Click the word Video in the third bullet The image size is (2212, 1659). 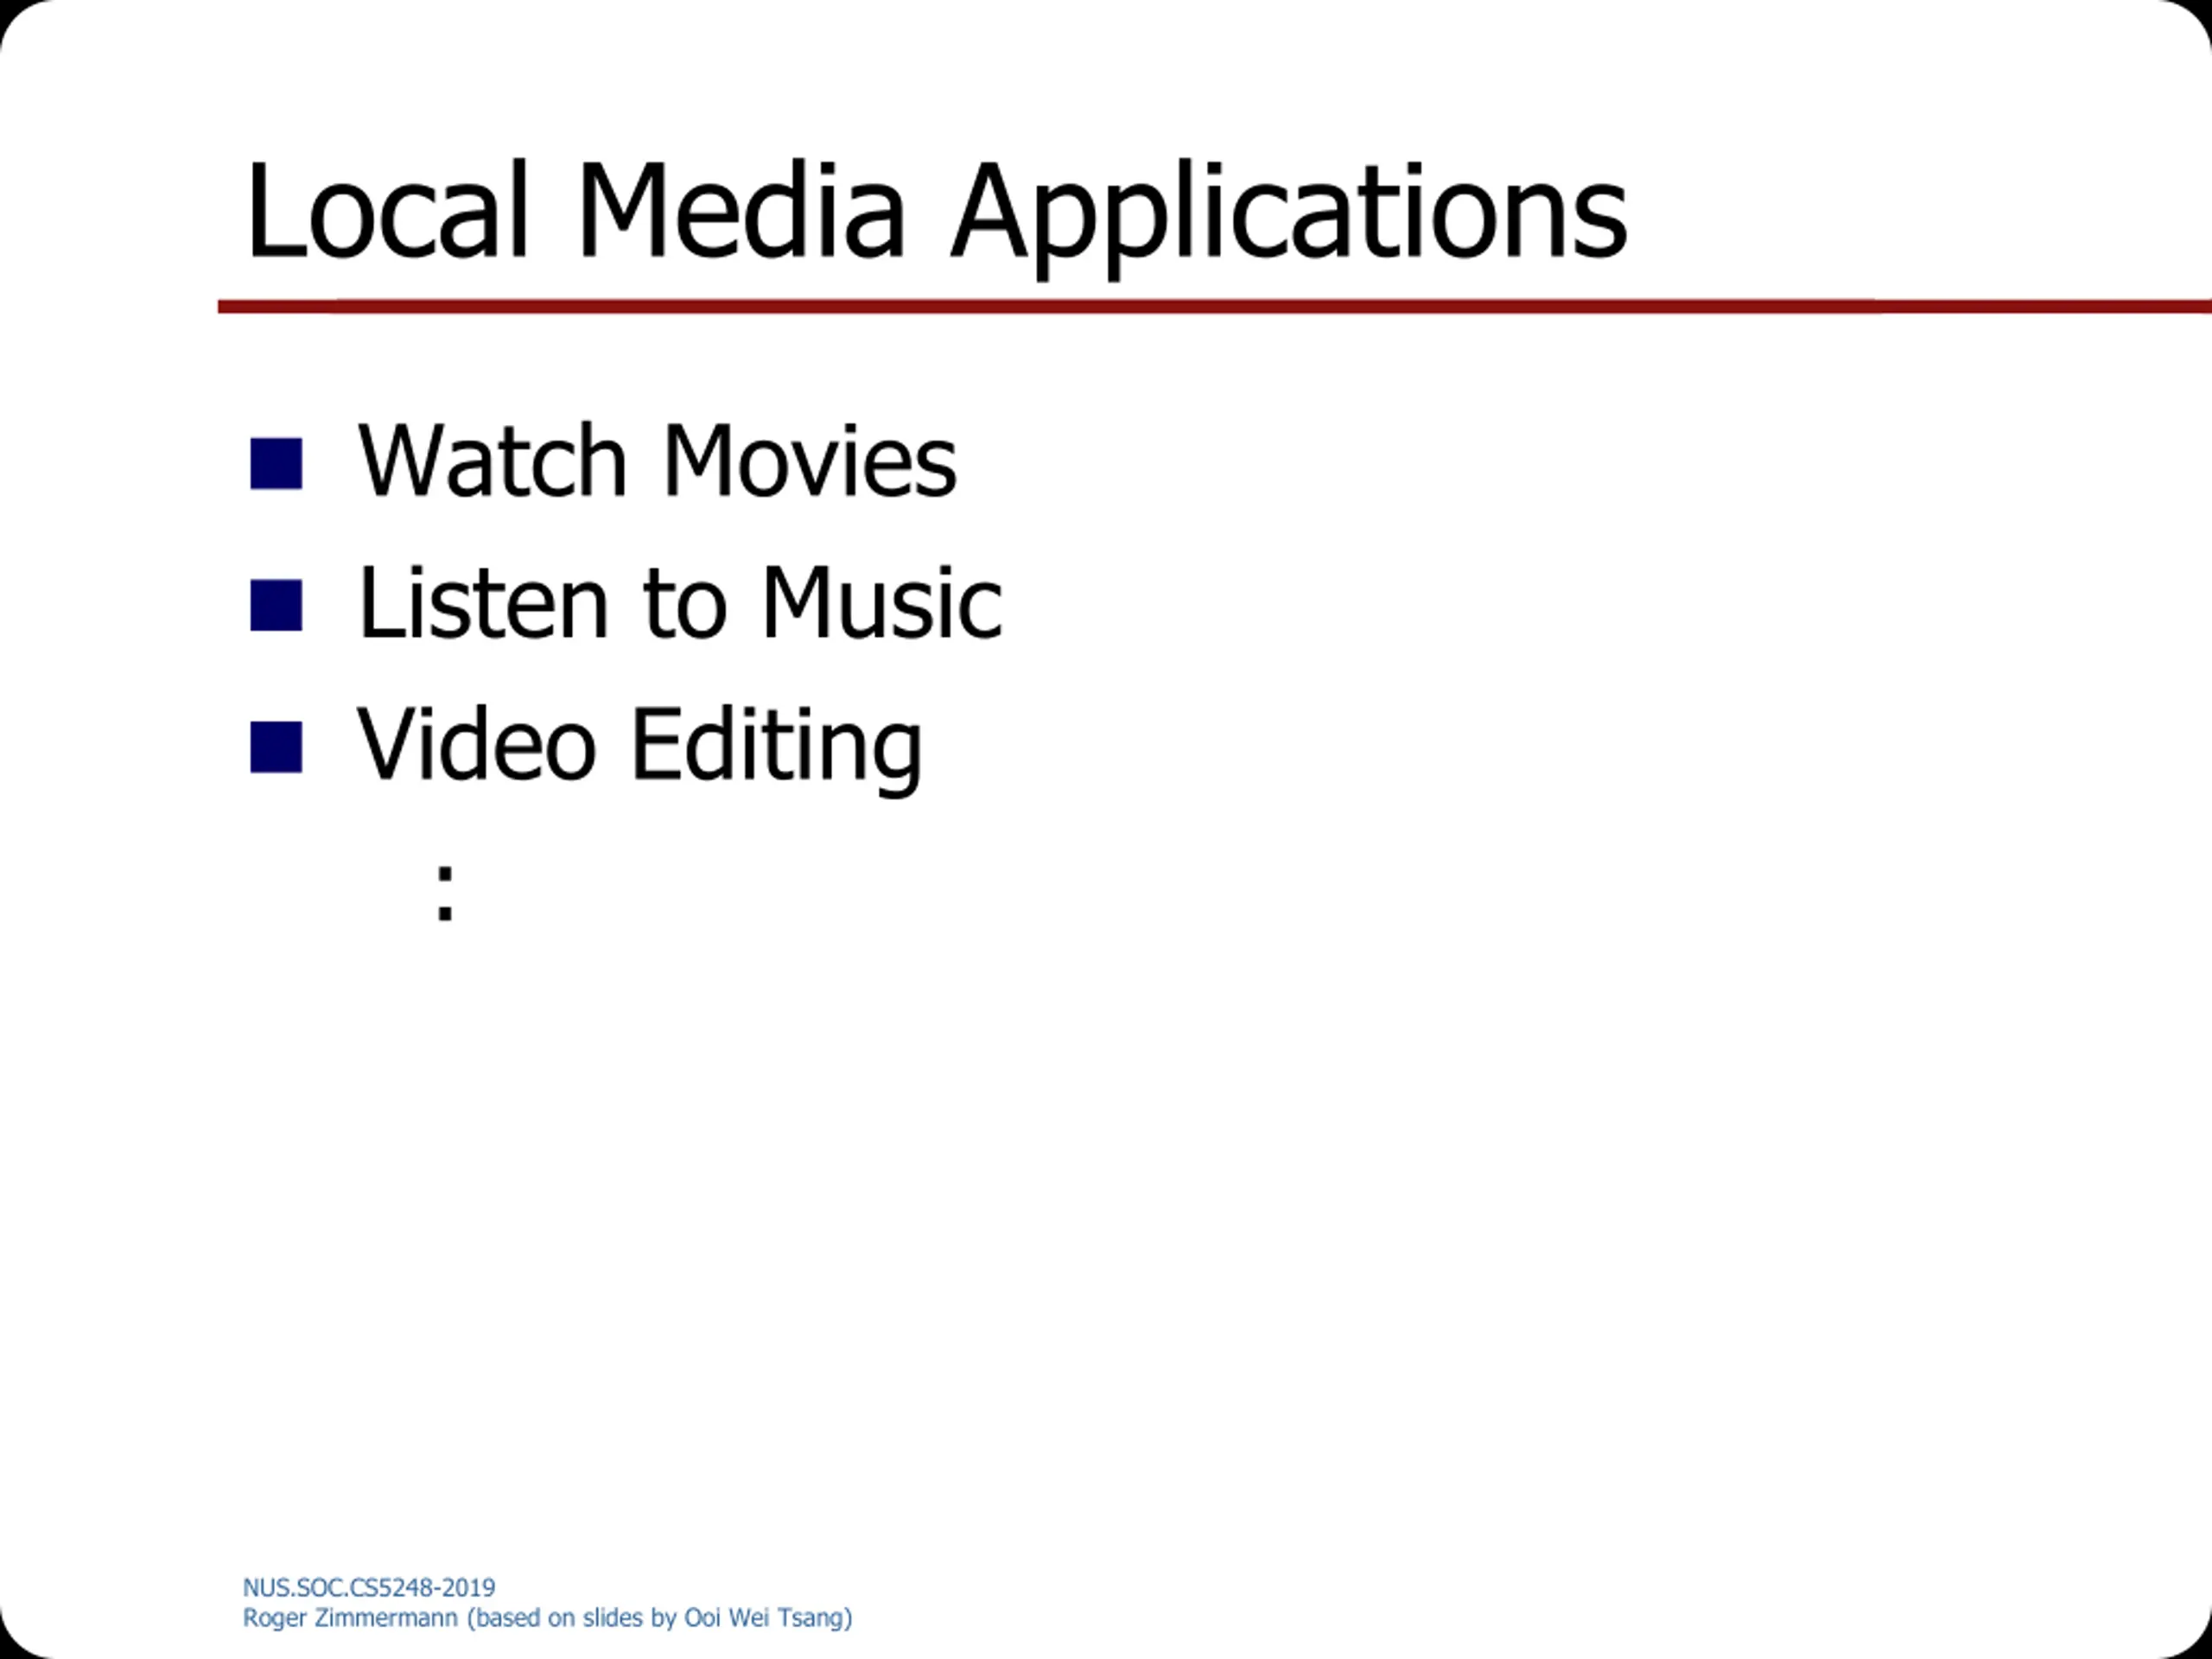(x=477, y=745)
